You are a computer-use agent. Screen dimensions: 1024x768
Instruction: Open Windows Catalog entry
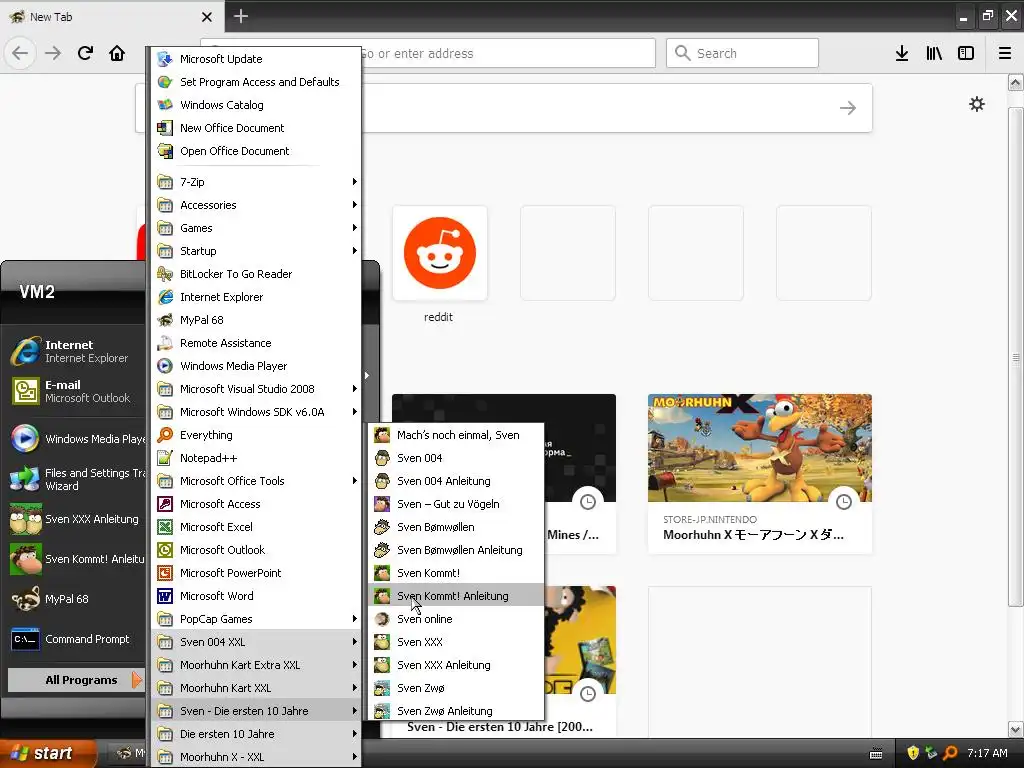click(x=256, y=104)
